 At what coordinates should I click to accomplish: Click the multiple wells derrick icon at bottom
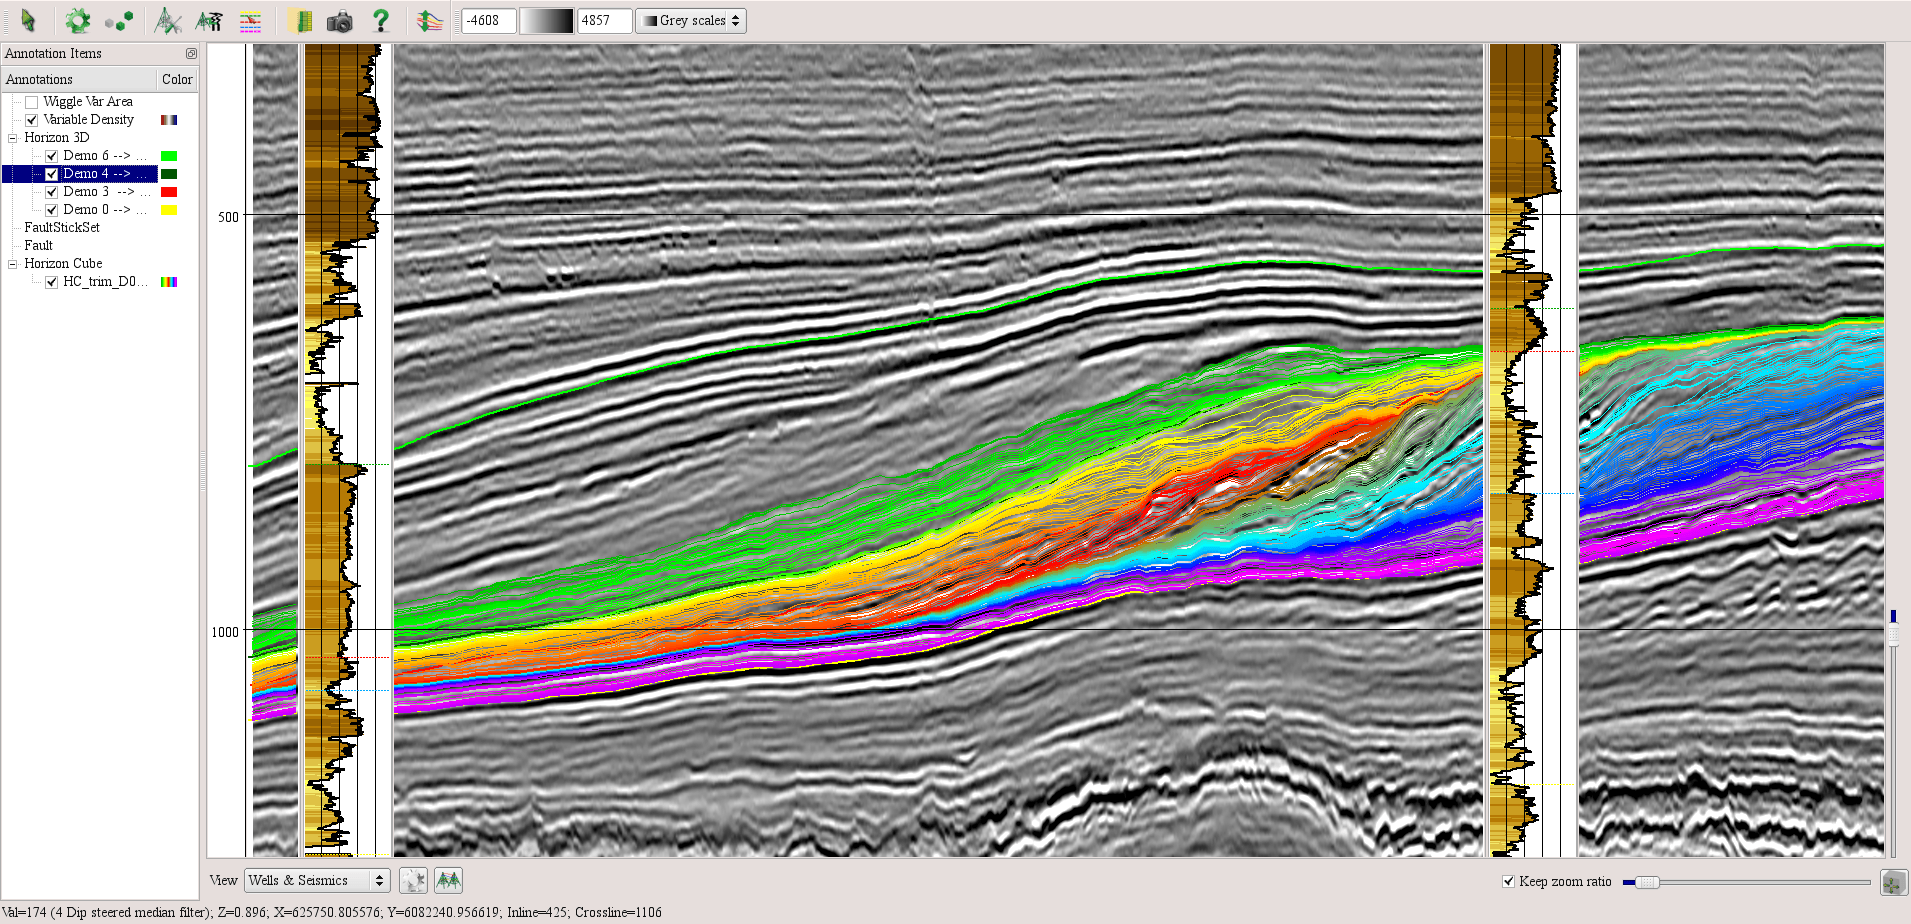[448, 881]
